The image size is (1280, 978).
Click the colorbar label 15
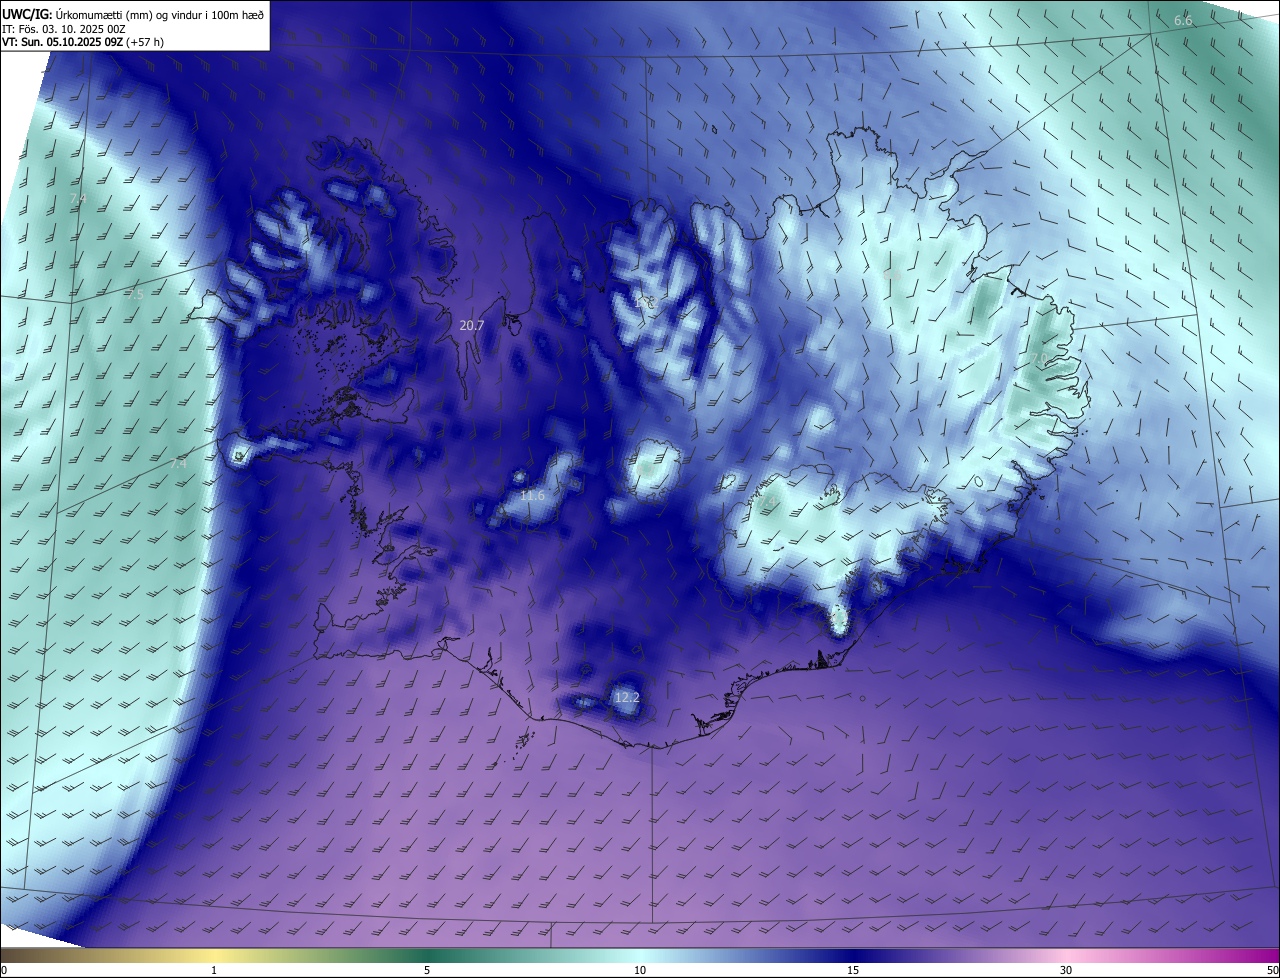click(853, 970)
